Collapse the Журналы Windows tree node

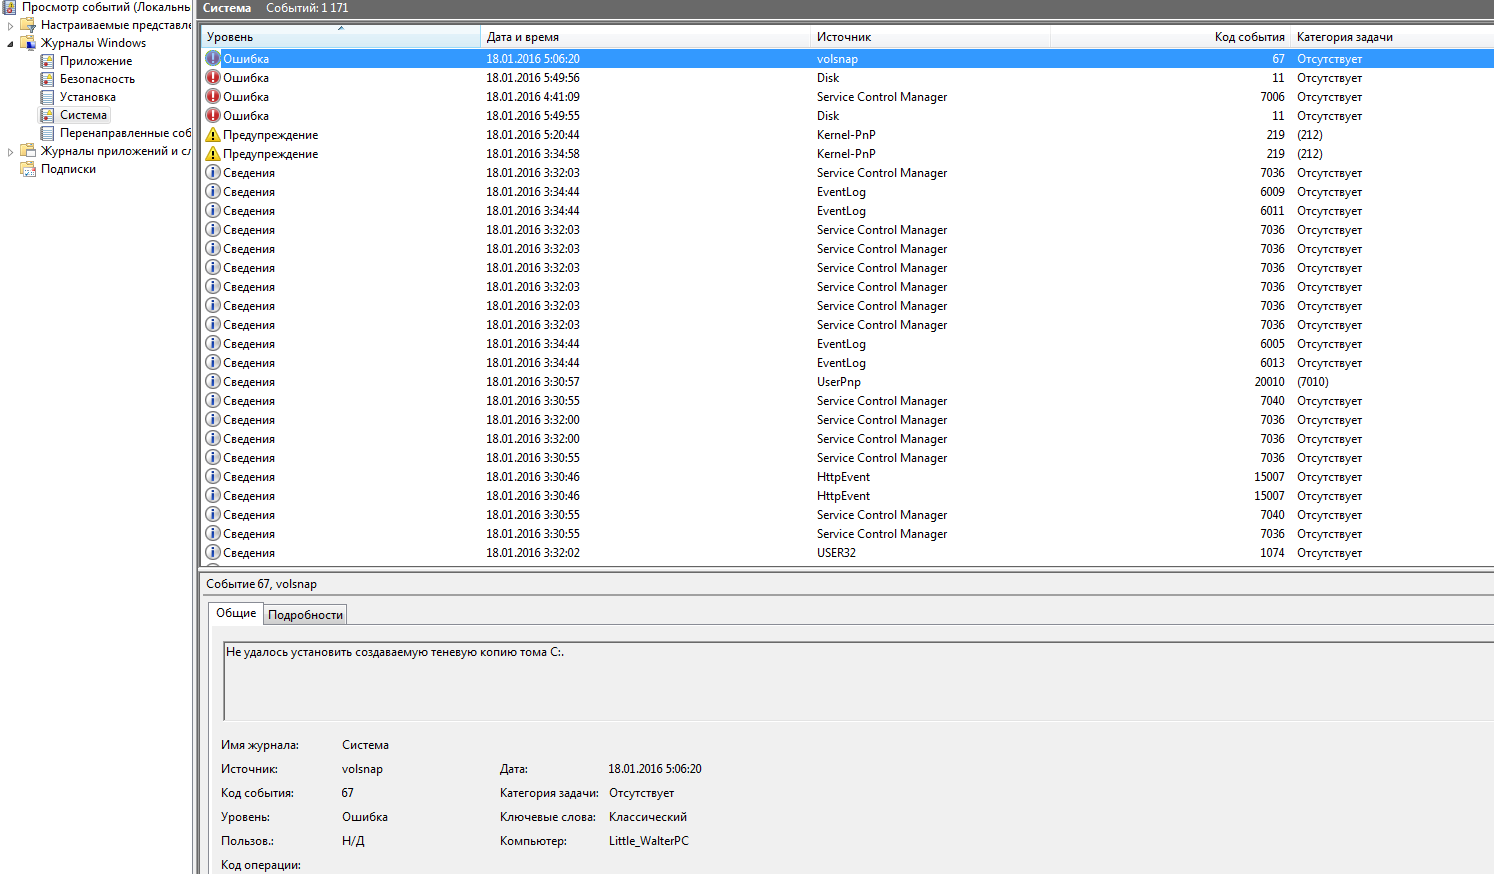click(11, 44)
